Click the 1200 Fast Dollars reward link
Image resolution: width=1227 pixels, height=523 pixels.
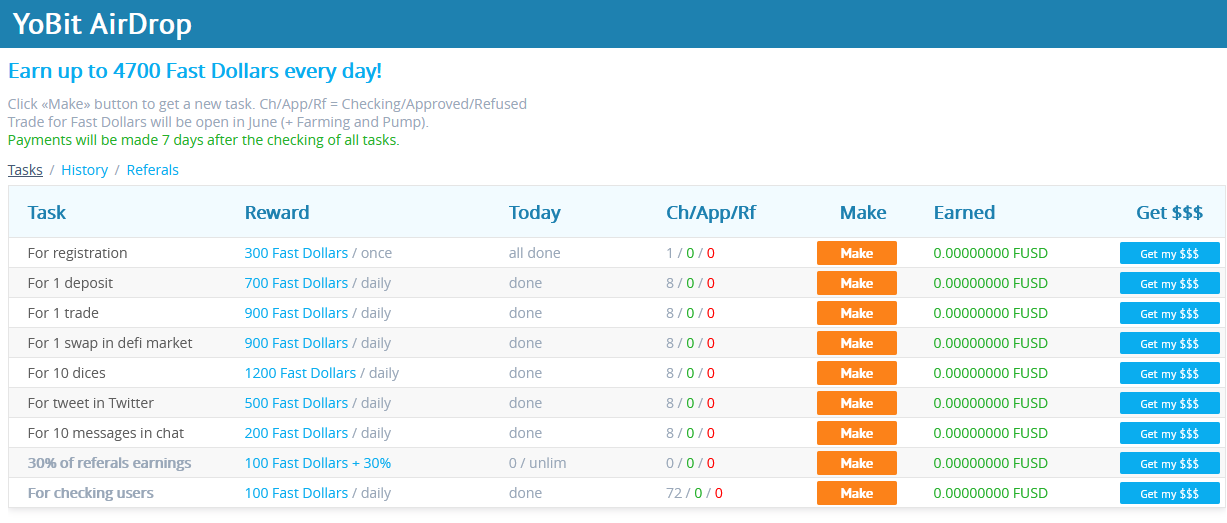(x=300, y=373)
